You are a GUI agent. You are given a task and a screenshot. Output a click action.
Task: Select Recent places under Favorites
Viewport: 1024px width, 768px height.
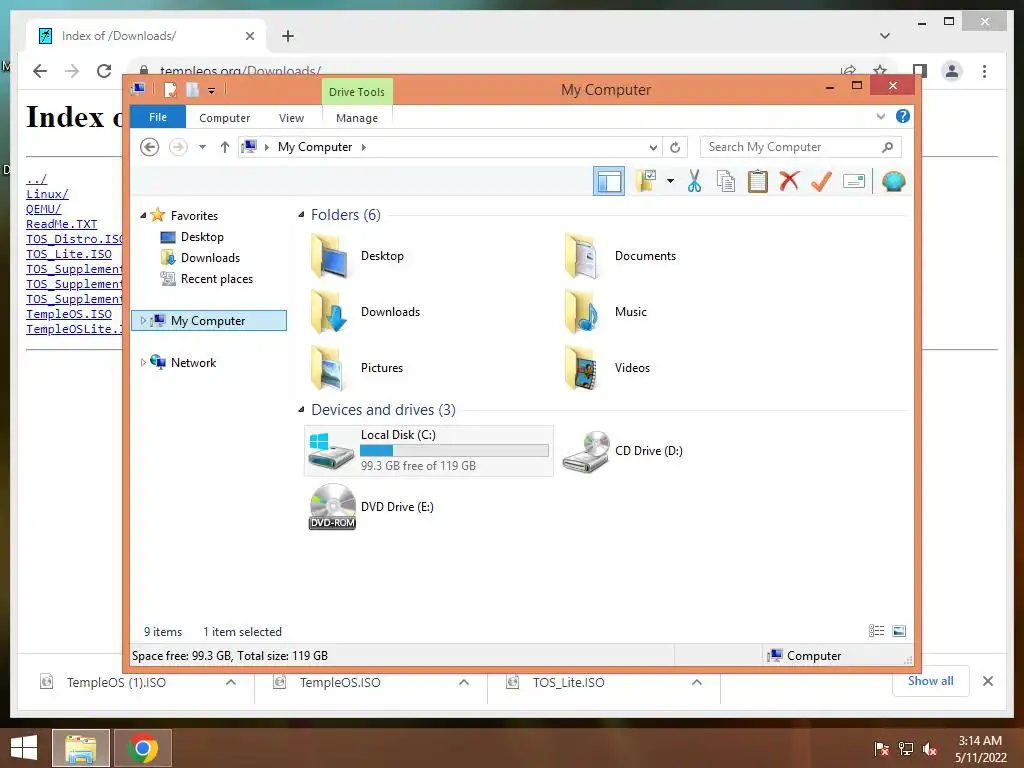tap(217, 279)
